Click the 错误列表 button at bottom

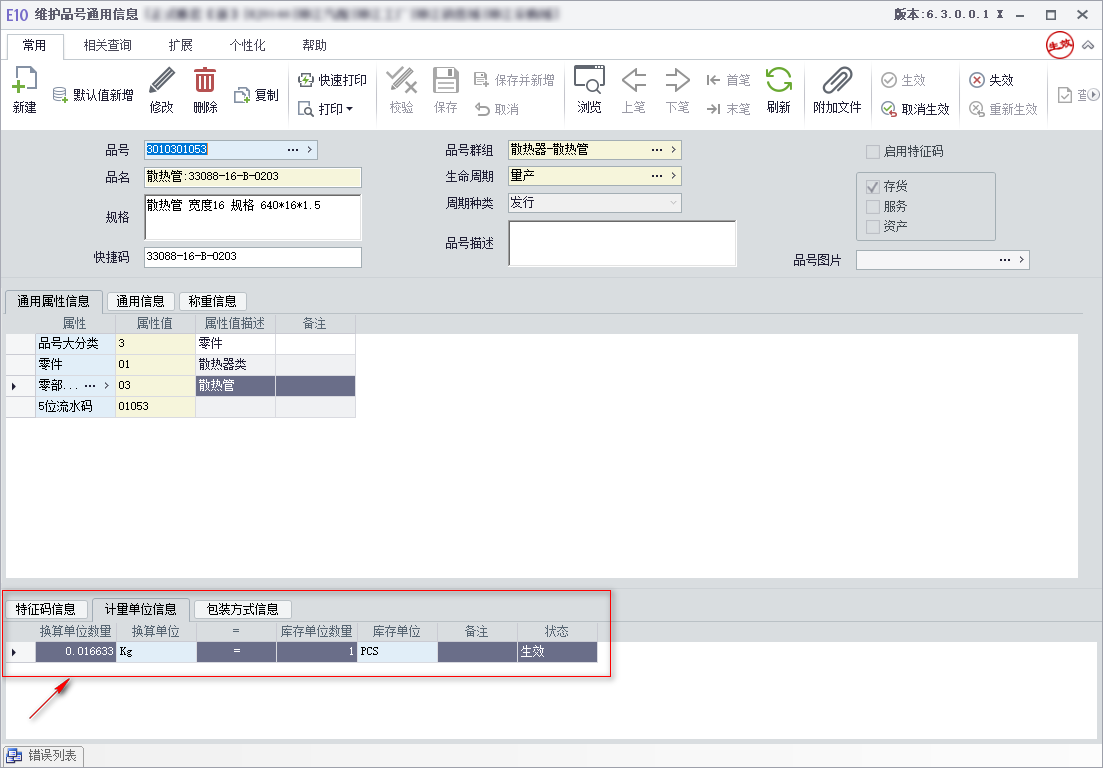click(x=44, y=756)
